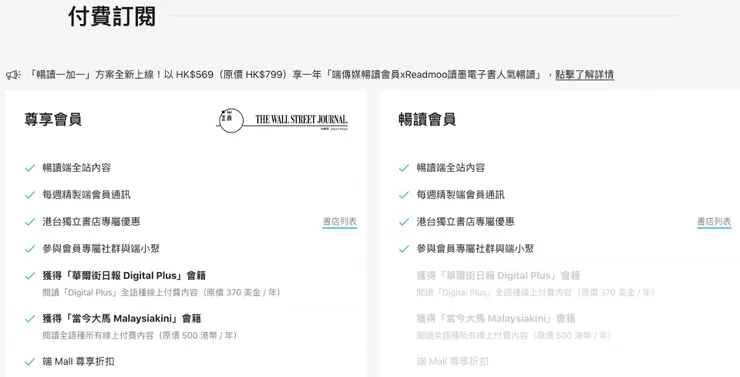Click checkmark beside 華爾街日報 Digital Plus 會籍
The height and width of the screenshot is (377, 740).
[x=30, y=276]
